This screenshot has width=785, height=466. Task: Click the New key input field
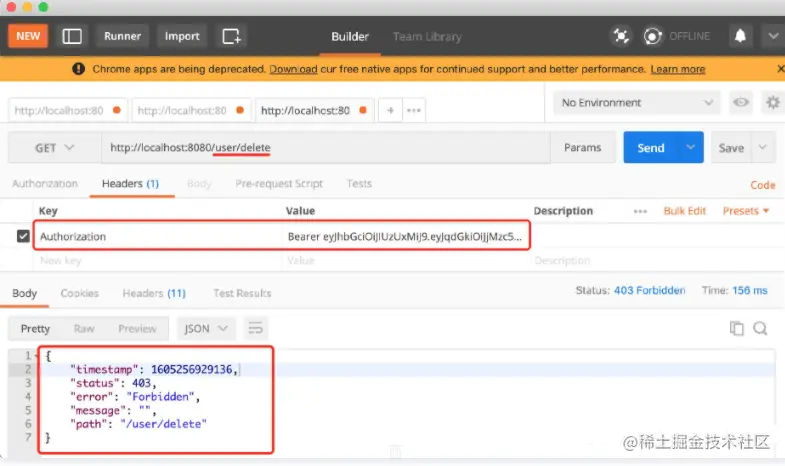(x=157, y=260)
